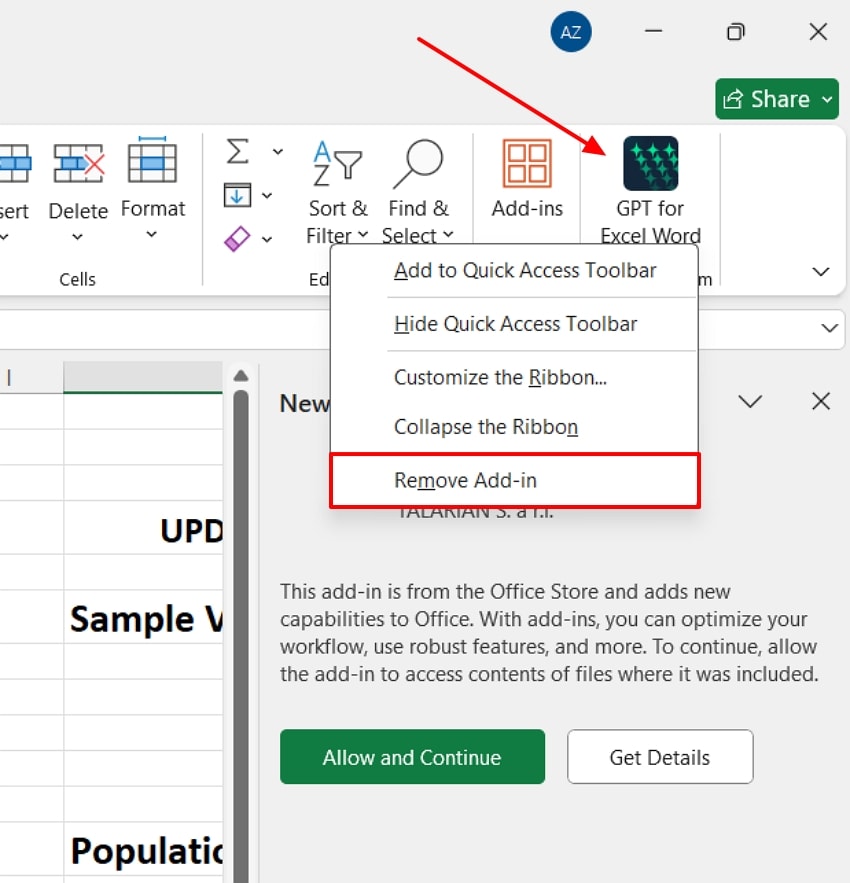Select Remove Add-in from the menu
The image size is (850, 883).
tap(465, 480)
